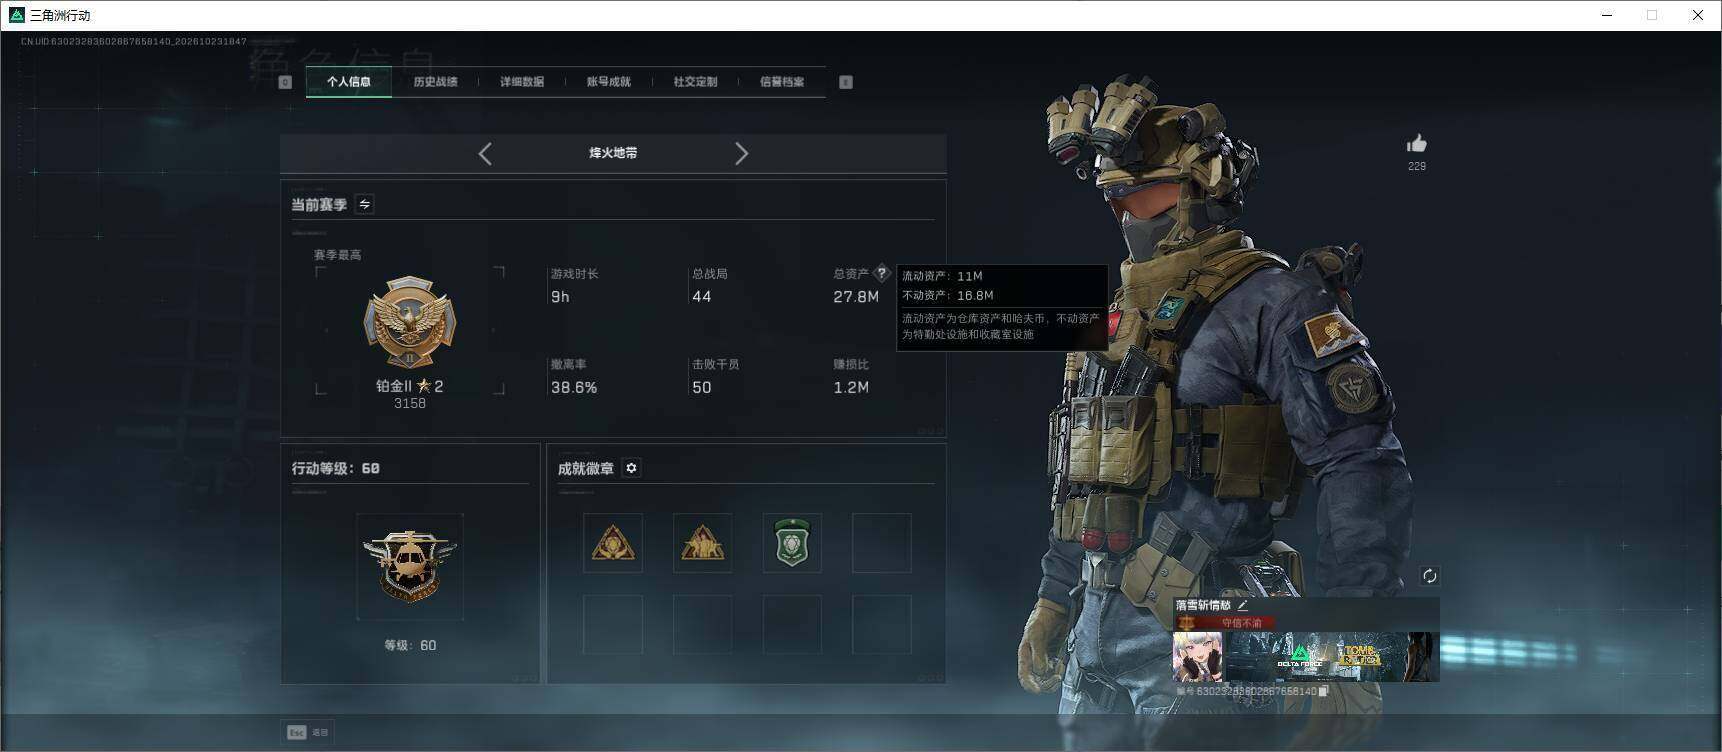Open the 个人信息 tab
The height and width of the screenshot is (752, 1722).
(x=348, y=82)
